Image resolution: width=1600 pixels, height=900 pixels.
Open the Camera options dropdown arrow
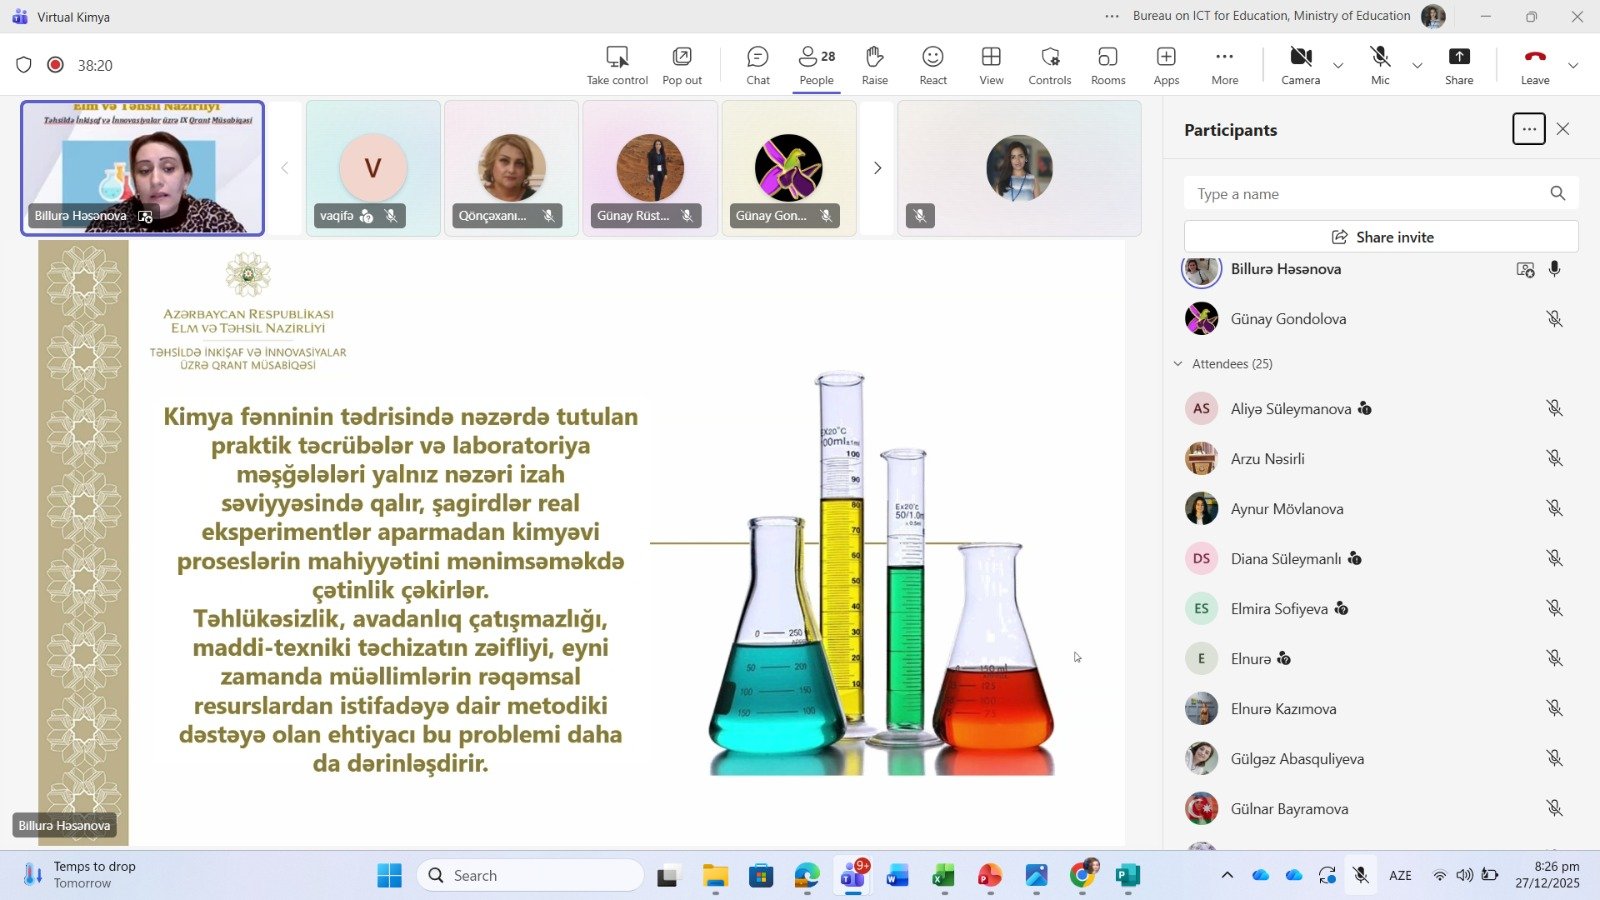click(1338, 66)
